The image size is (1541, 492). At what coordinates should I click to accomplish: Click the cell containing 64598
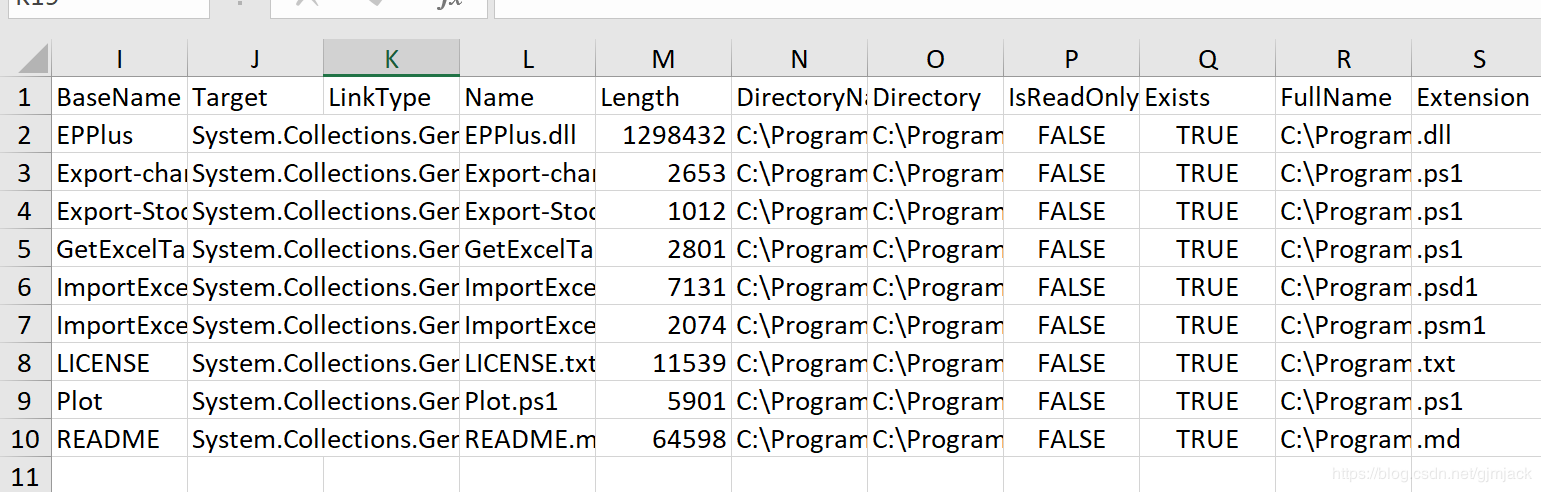(x=663, y=439)
